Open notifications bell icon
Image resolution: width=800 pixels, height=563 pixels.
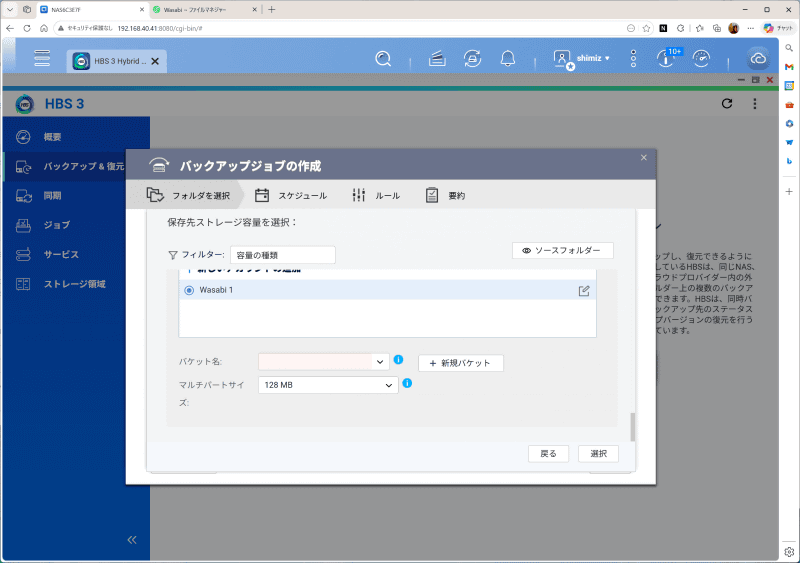click(508, 59)
